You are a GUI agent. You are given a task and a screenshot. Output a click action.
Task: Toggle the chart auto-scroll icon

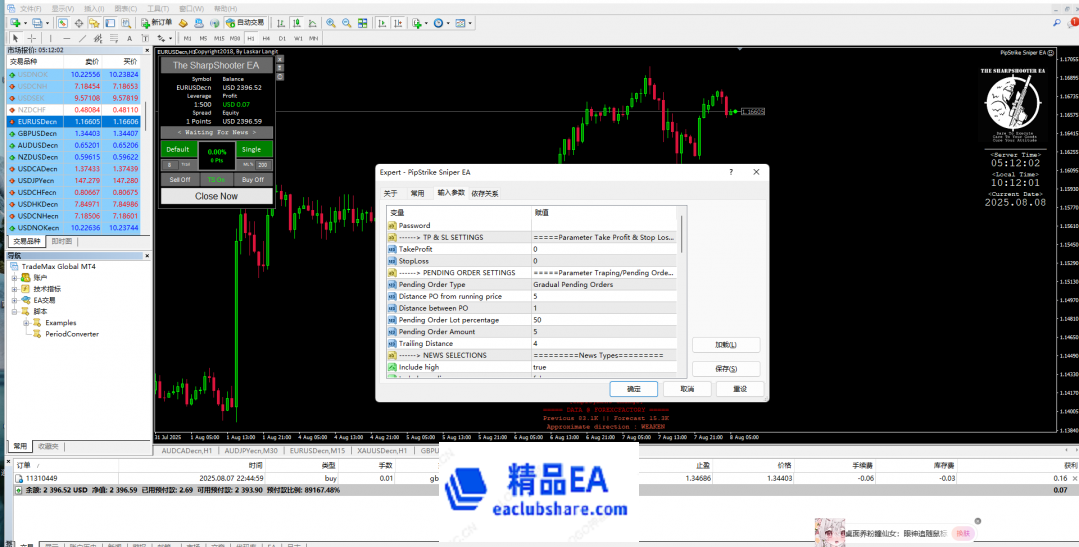[382, 23]
